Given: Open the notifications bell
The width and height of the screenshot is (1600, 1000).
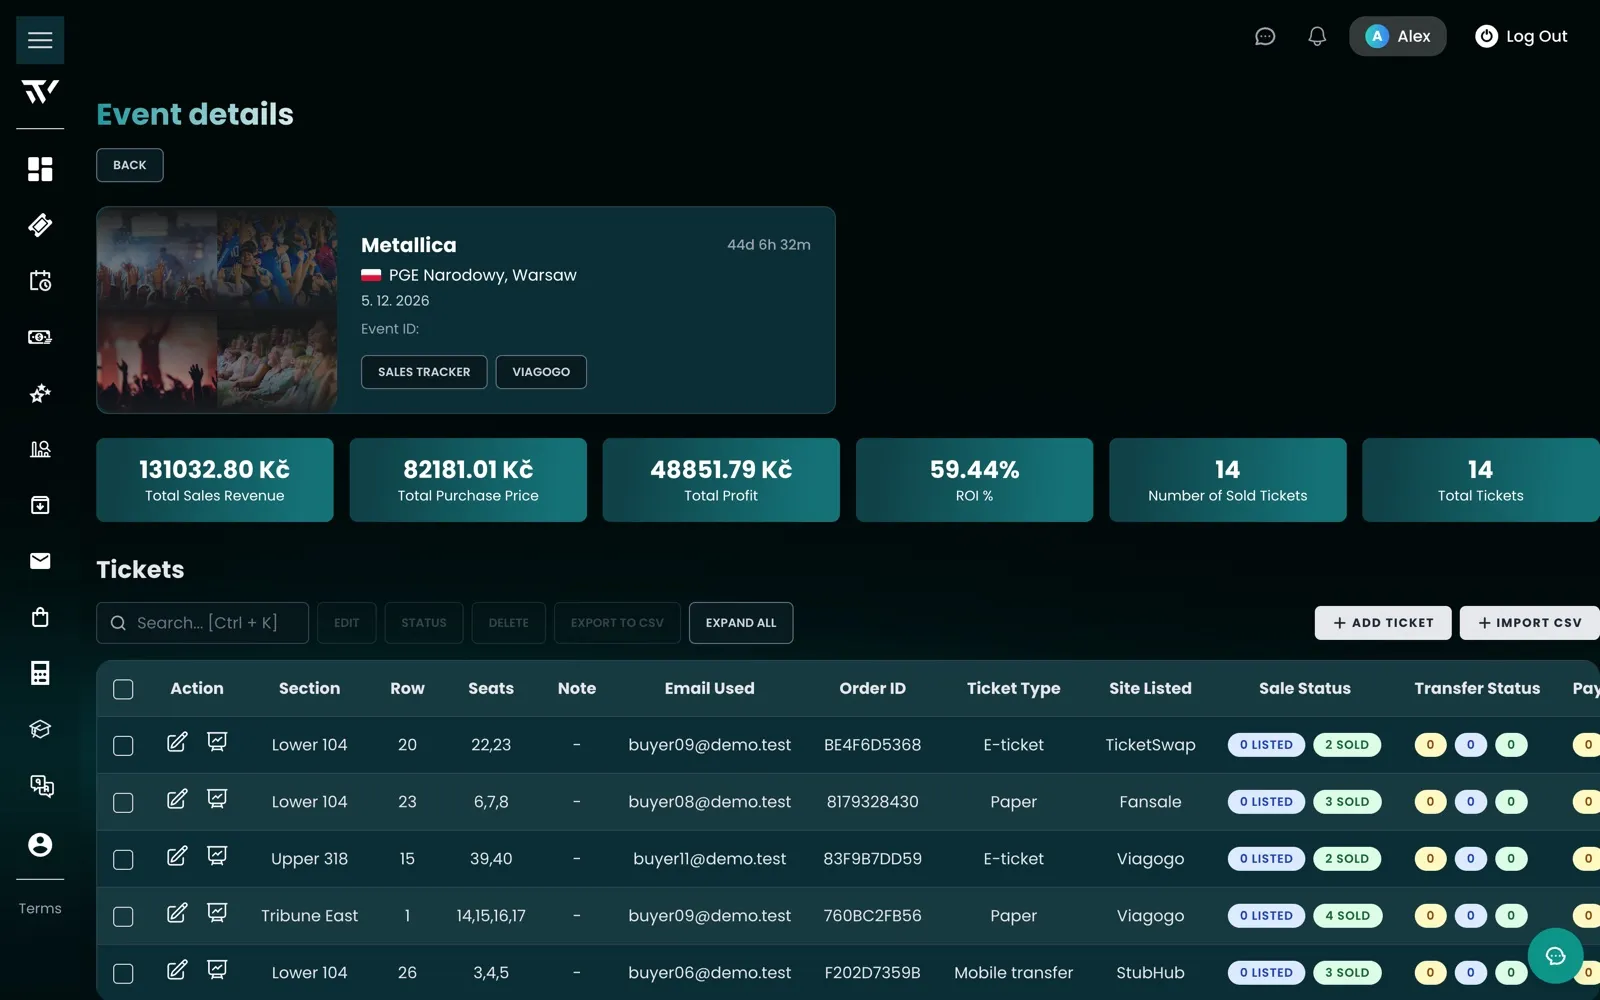Looking at the screenshot, I should (1317, 36).
